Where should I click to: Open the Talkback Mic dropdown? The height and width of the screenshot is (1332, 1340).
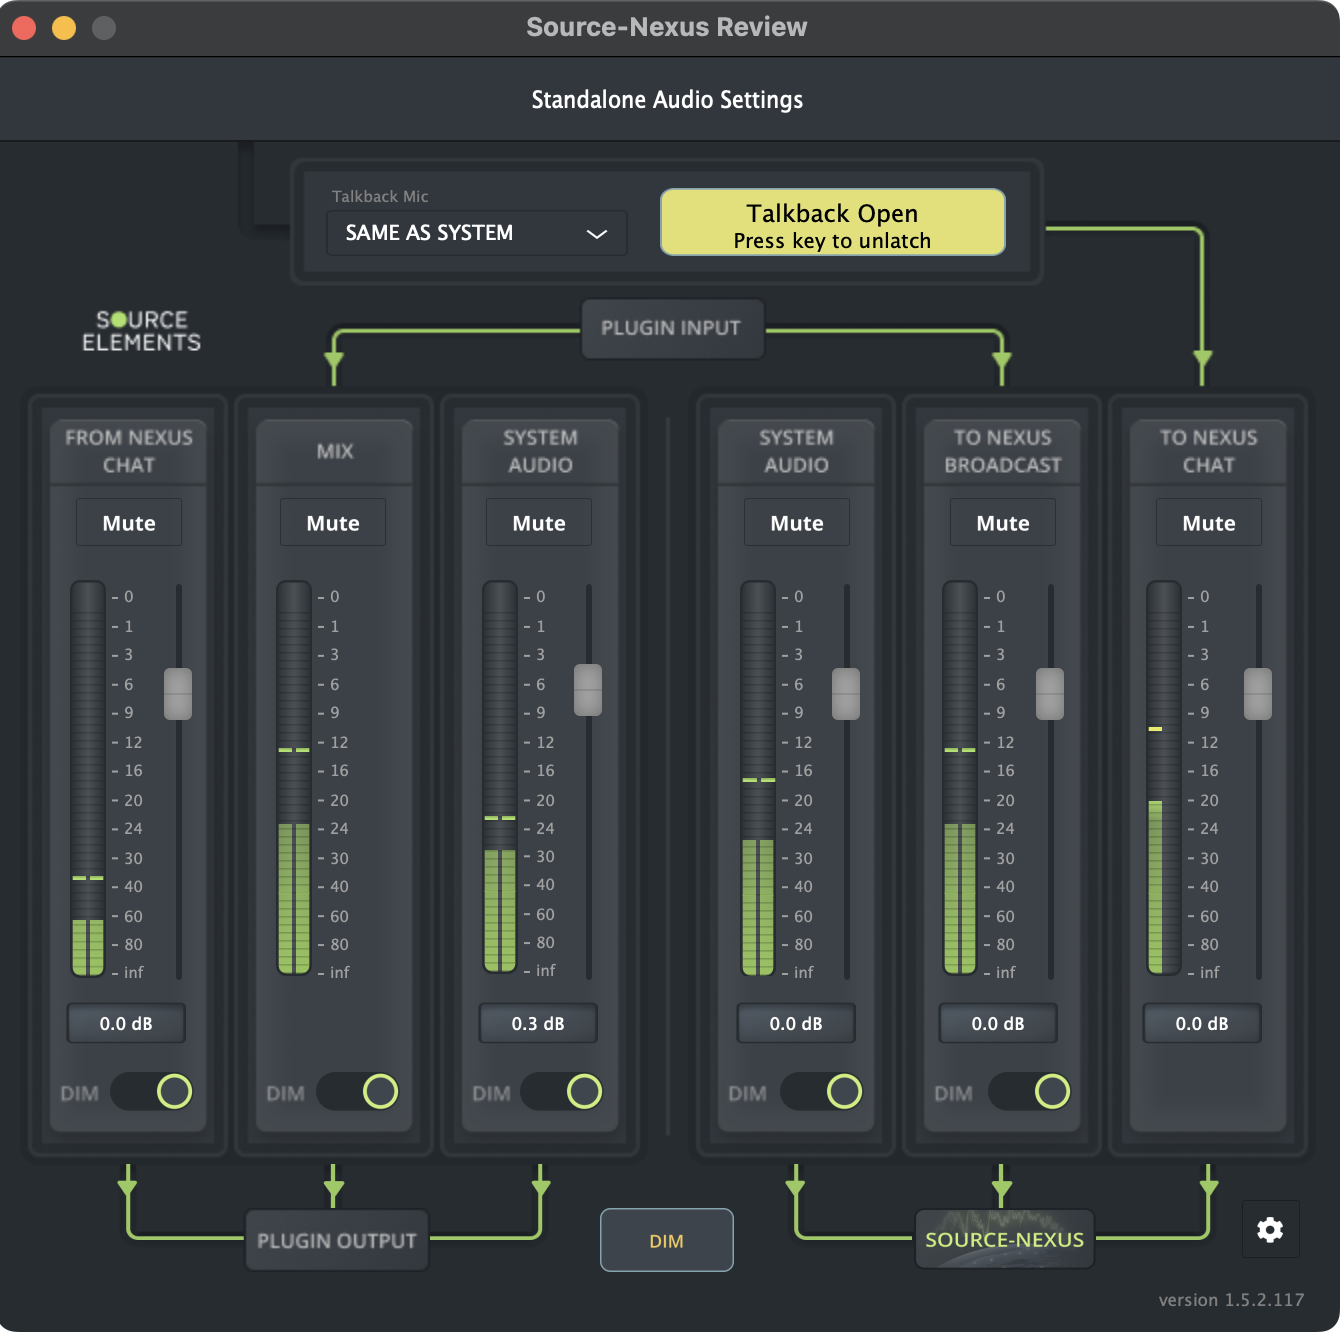(476, 233)
